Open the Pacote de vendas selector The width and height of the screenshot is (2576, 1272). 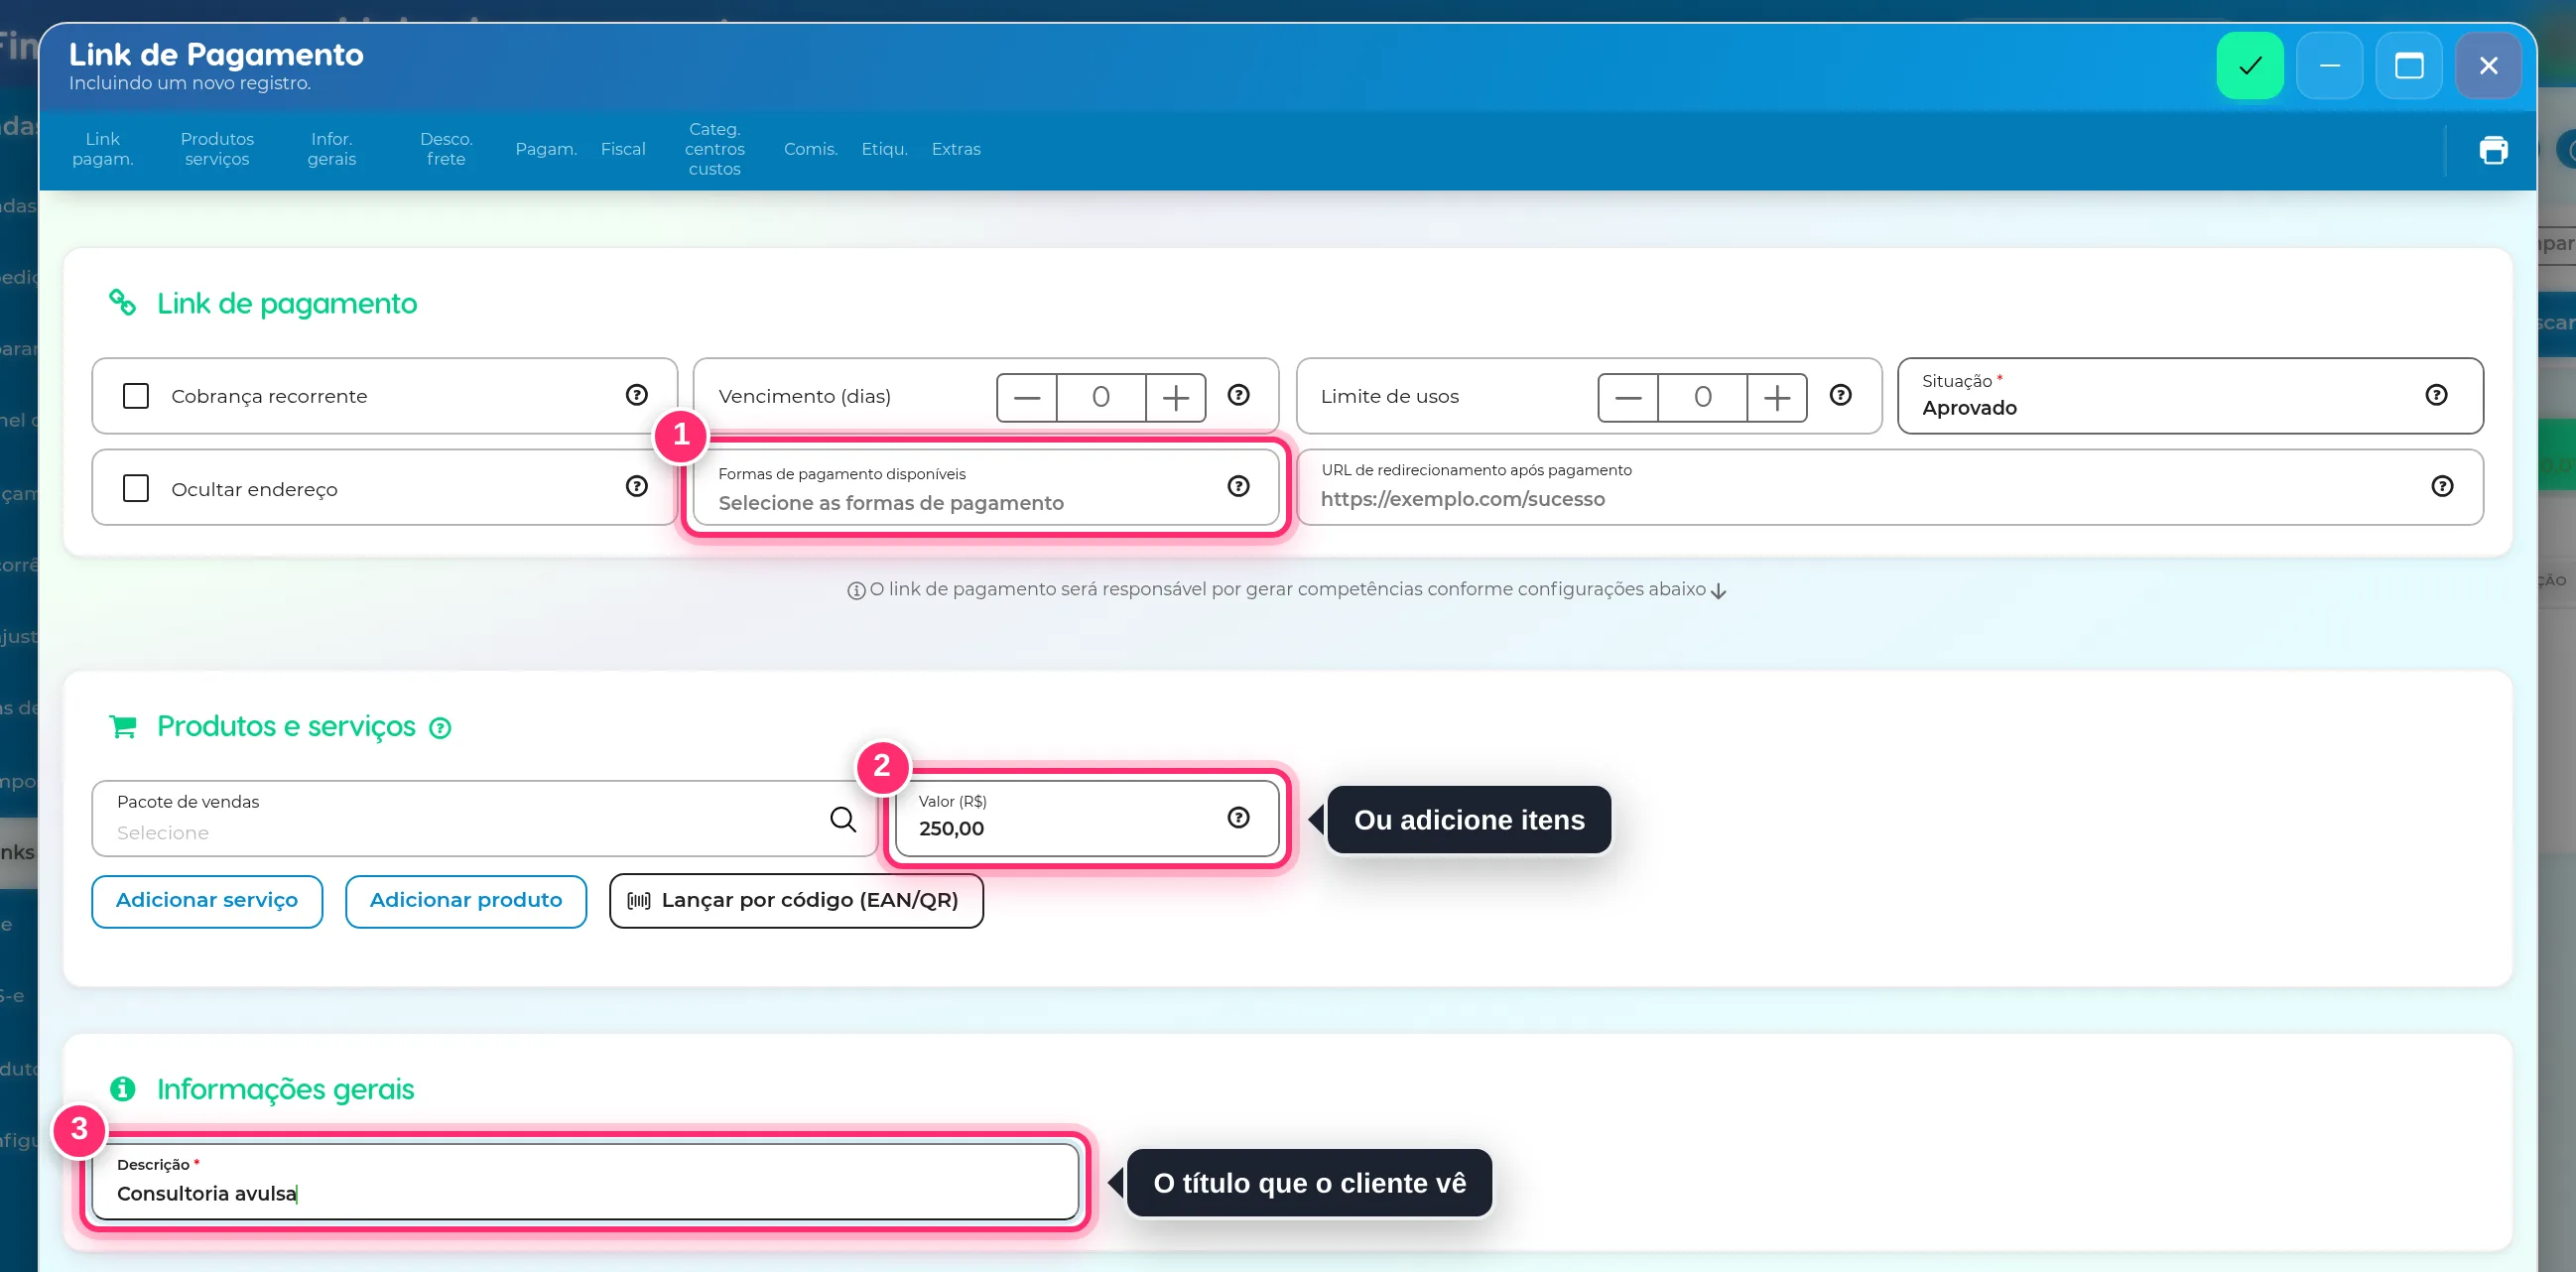point(484,819)
